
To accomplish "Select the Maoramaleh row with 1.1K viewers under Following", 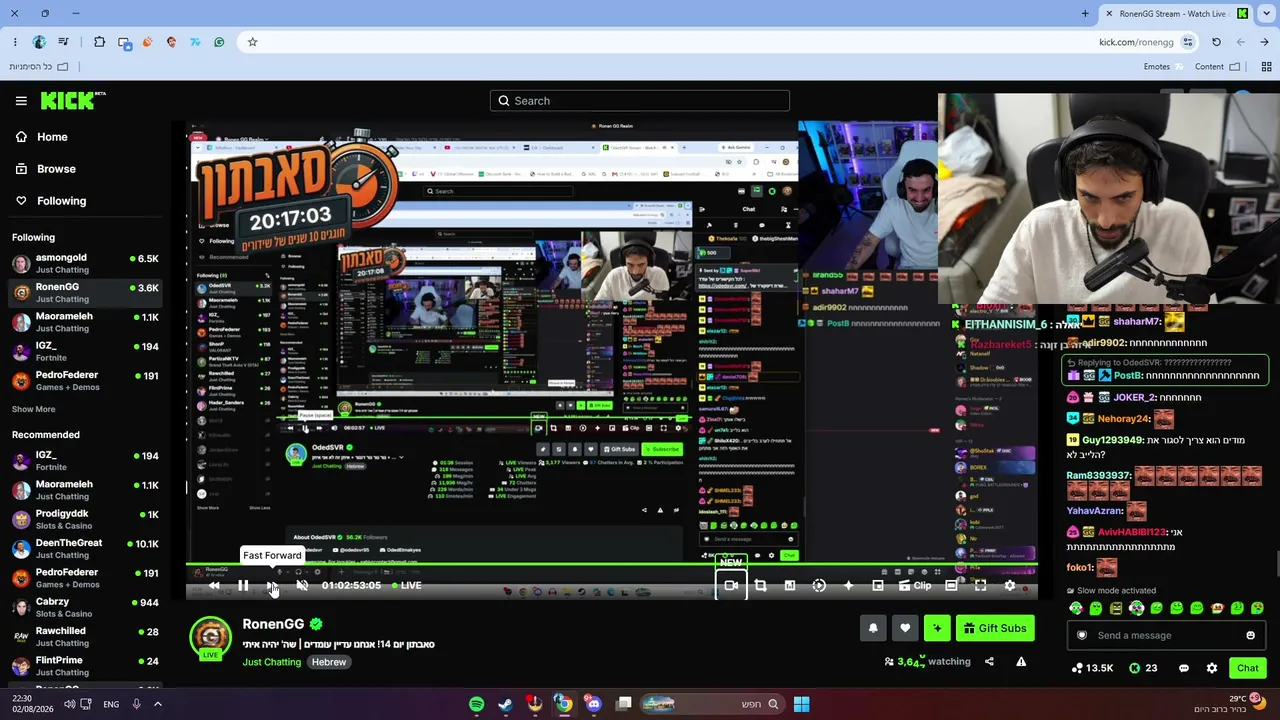I will [x=85, y=322].
